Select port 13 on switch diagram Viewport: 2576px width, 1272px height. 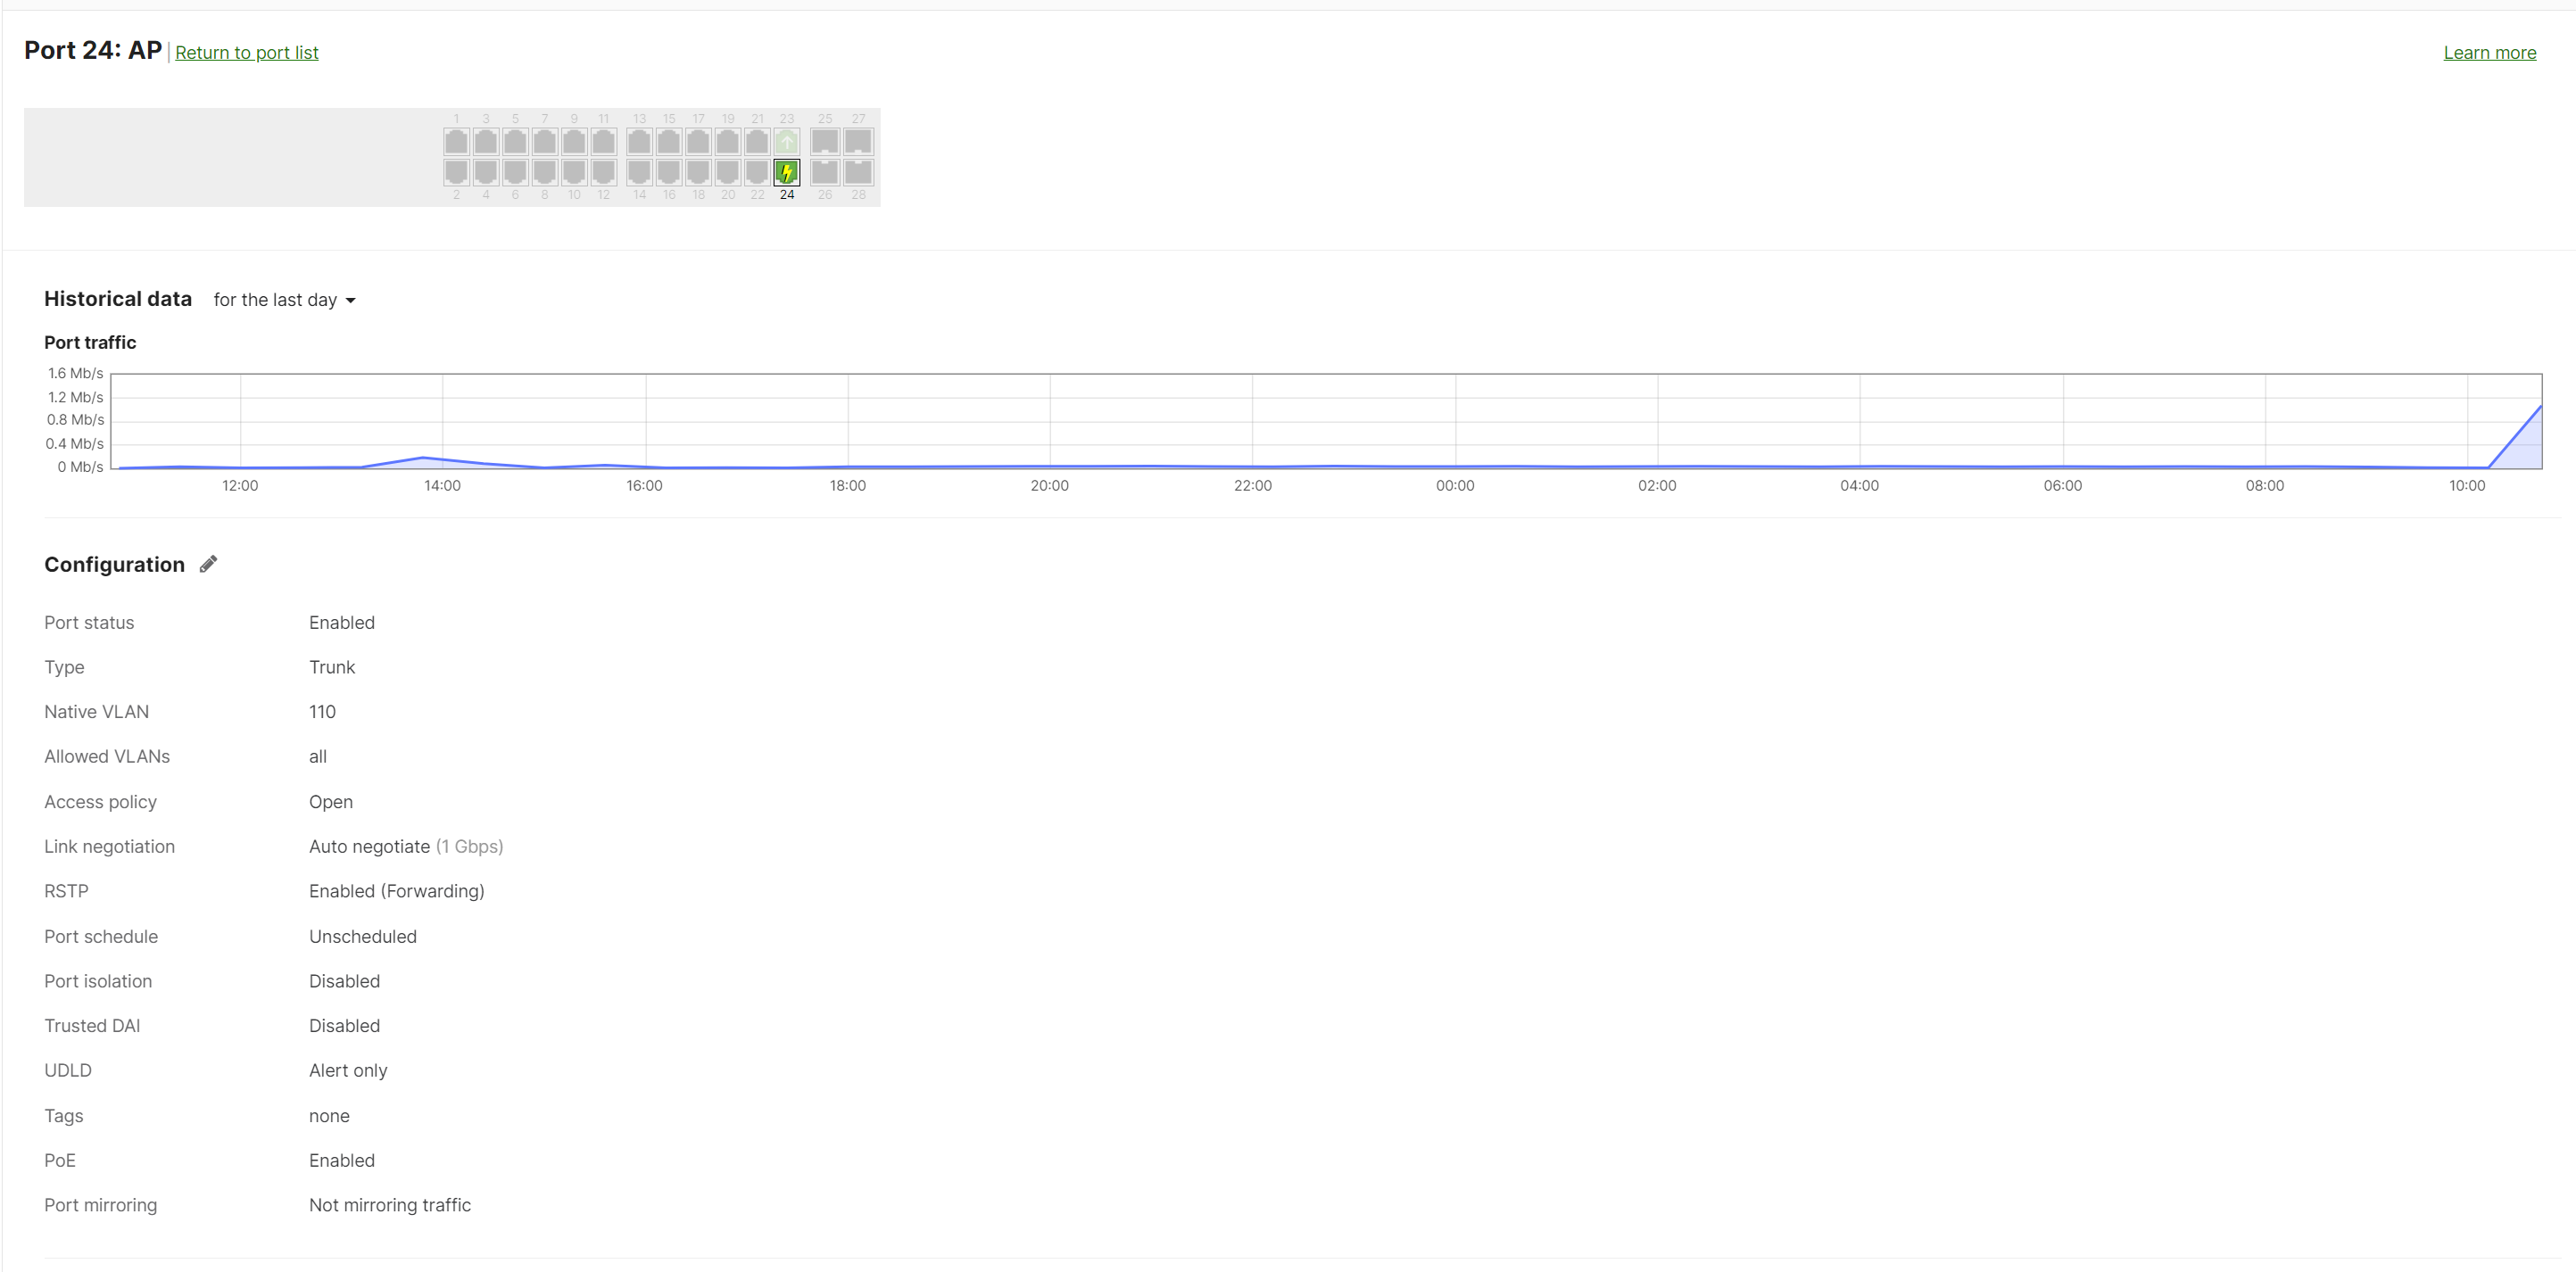pos(639,141)
